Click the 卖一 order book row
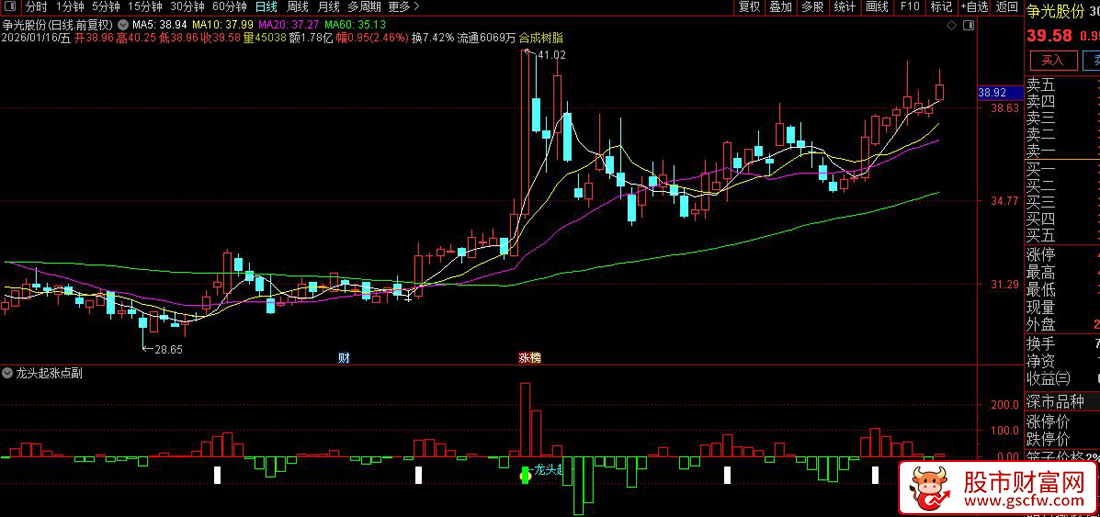Screen dimensions: 1100x517 click(1062, 150)
